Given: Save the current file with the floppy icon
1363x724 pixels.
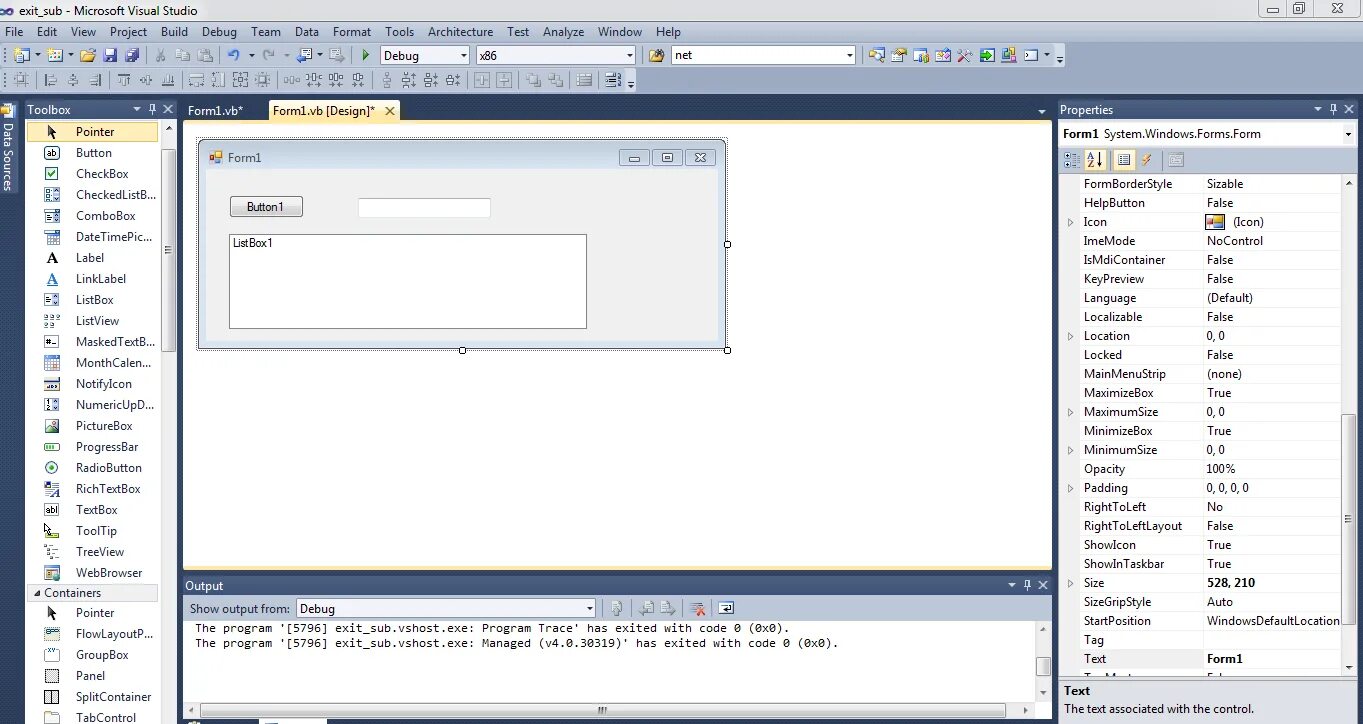Looking at the screenshot, I should tap(109, 55).
